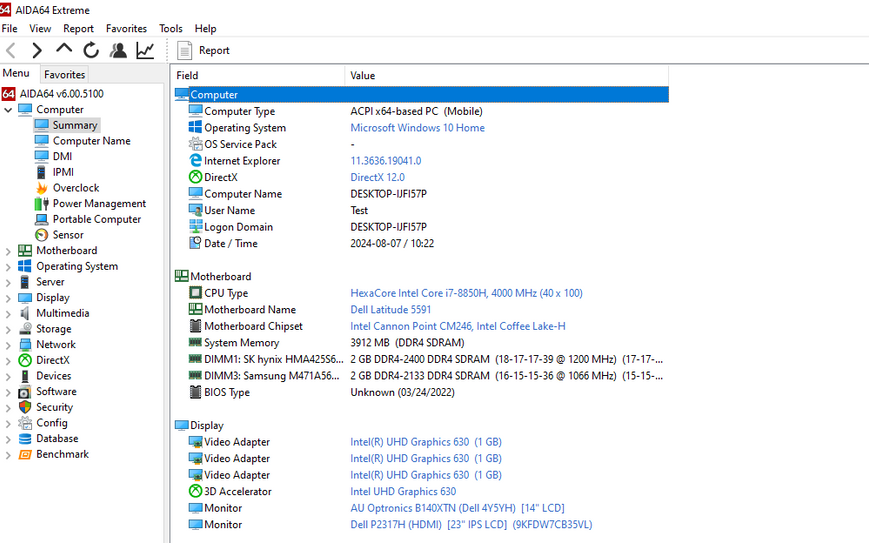Click the Motherboard board icon in tree

point(25,250)
